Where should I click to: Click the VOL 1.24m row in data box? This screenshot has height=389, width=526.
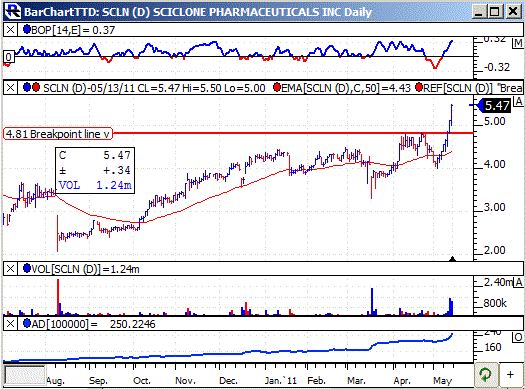95,185
